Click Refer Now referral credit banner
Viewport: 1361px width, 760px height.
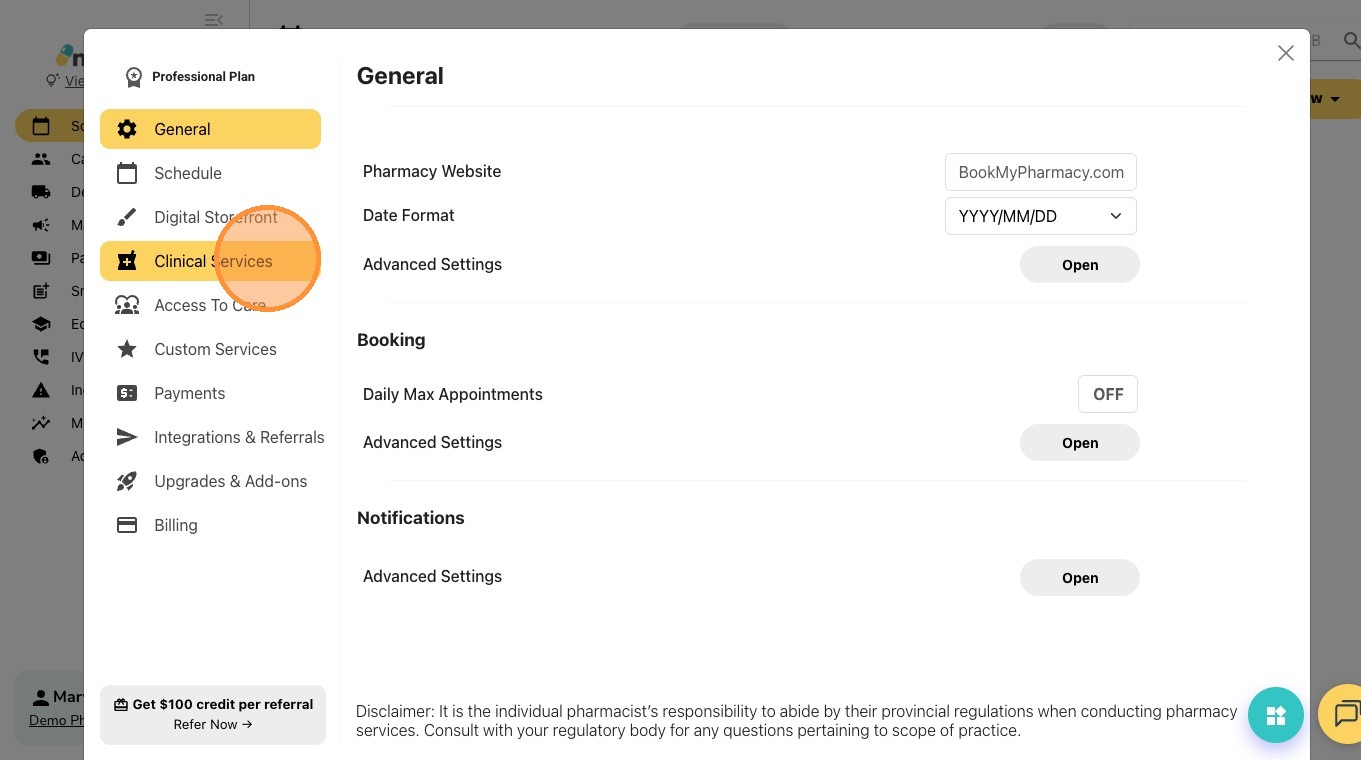pos(213,714)
